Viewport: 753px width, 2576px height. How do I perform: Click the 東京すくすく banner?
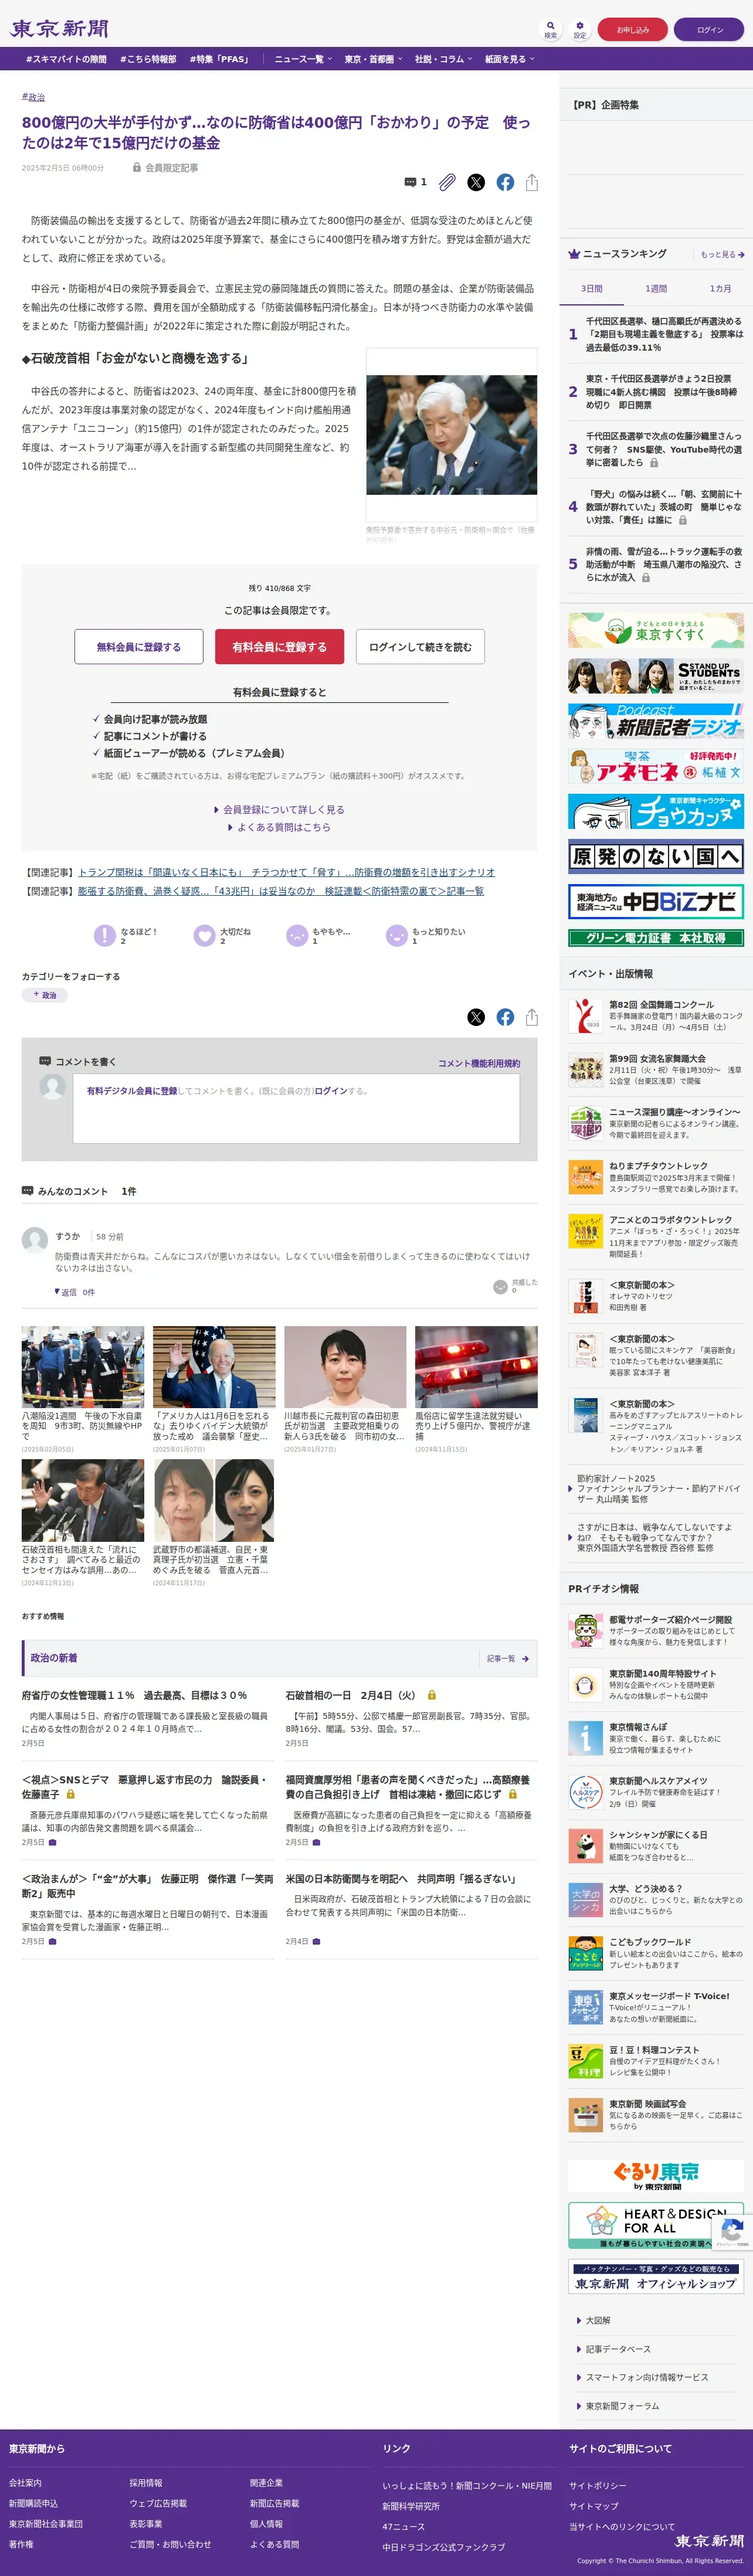(656, 630)
